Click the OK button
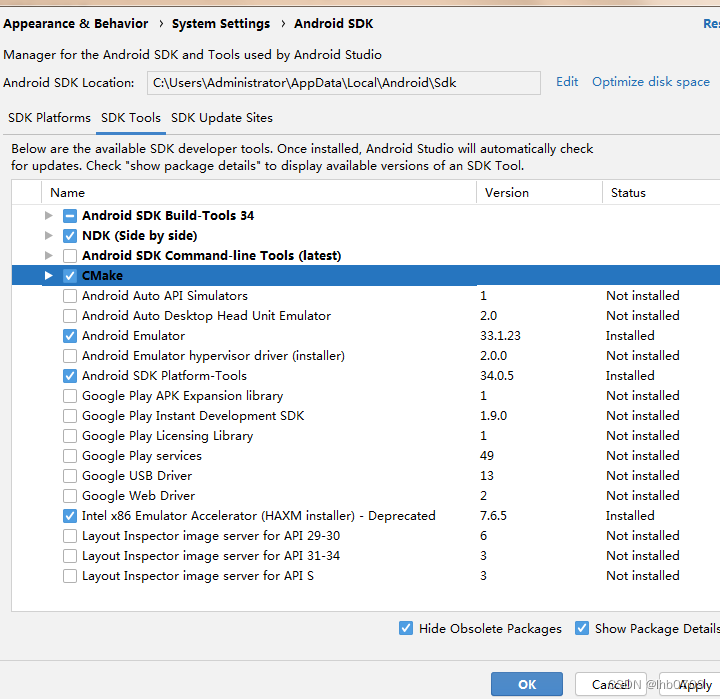Image resolution: width=720 pixels, height=699 pixels. [x=527, y=684]
